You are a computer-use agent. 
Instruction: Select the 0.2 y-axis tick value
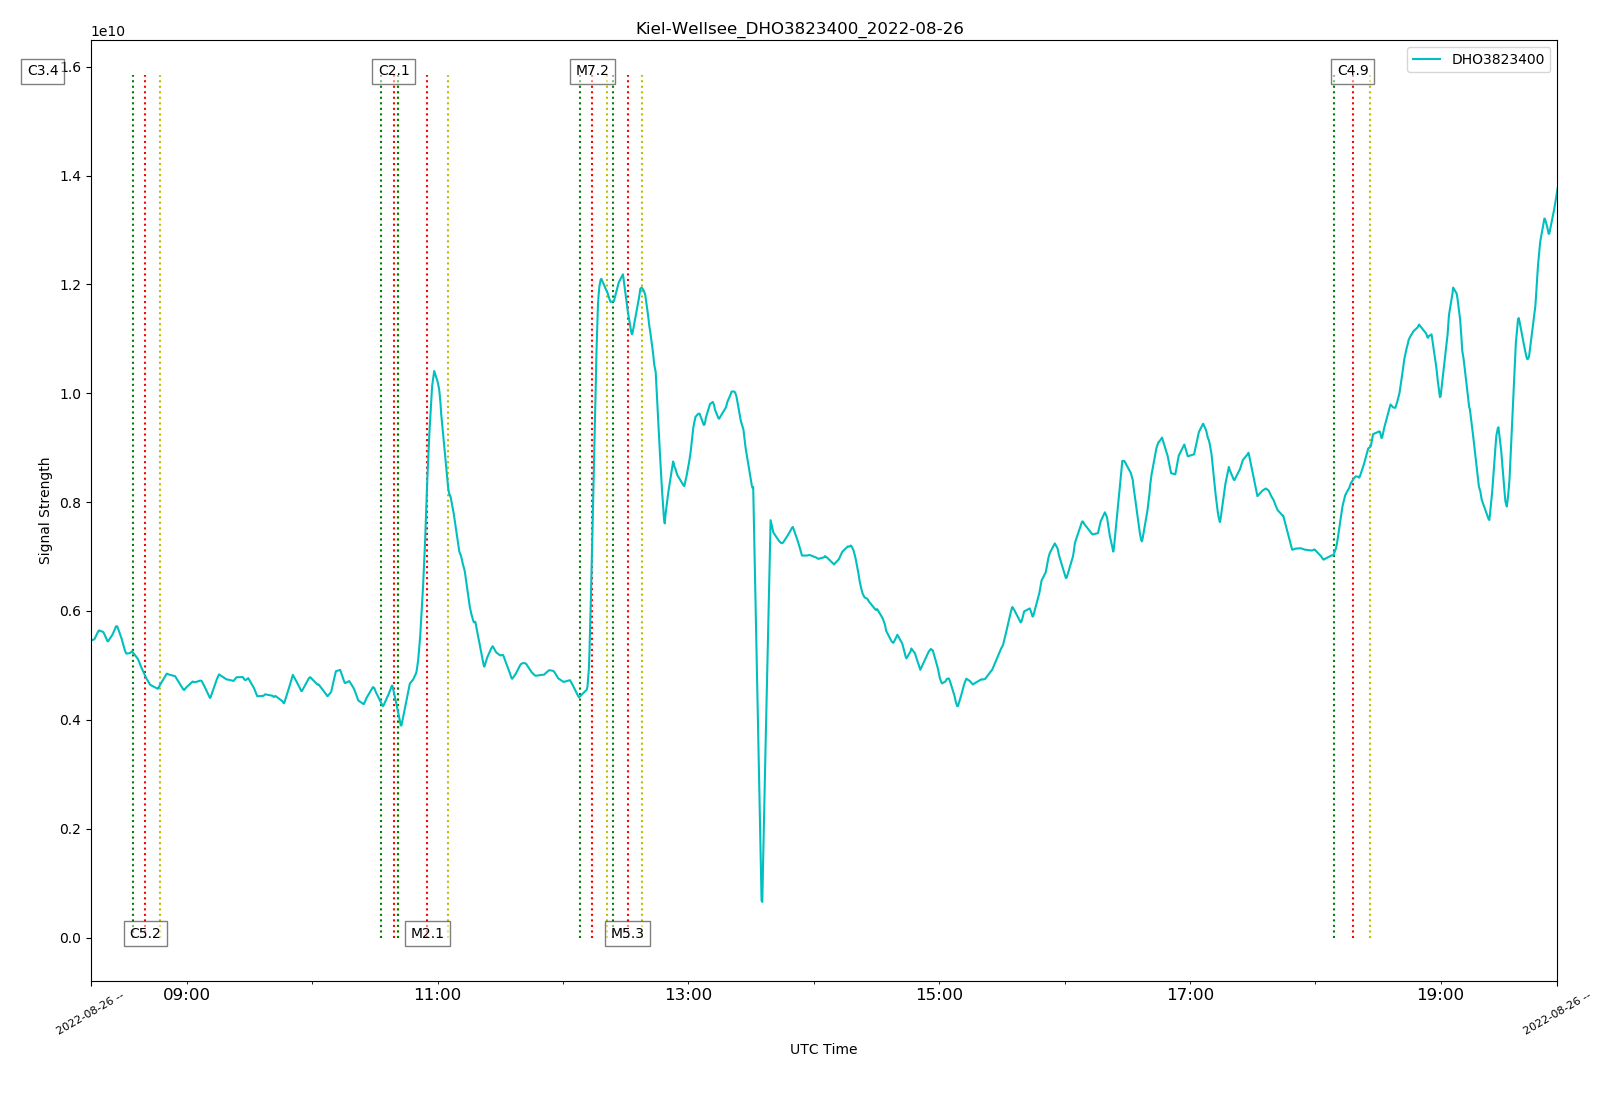pyautogui.click(x=70, y=830)
